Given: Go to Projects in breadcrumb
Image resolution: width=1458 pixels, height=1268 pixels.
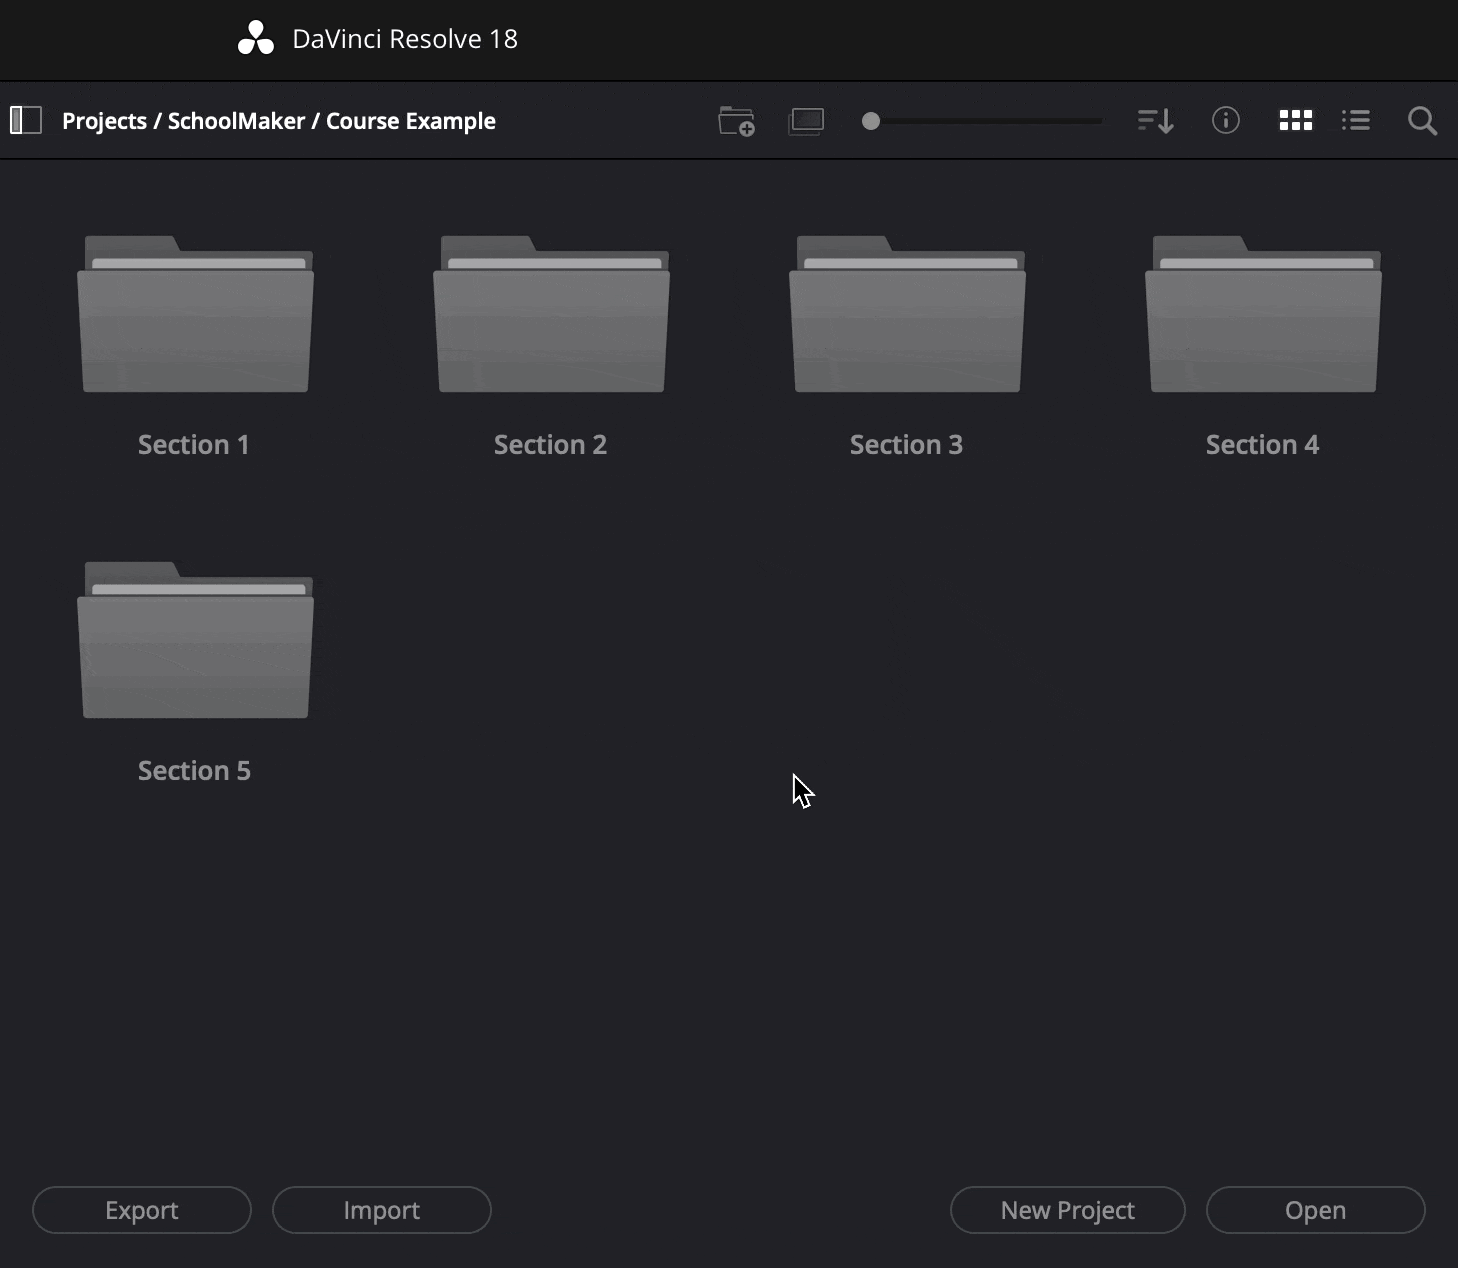Looking at the screenshot, I should (104, 121).
